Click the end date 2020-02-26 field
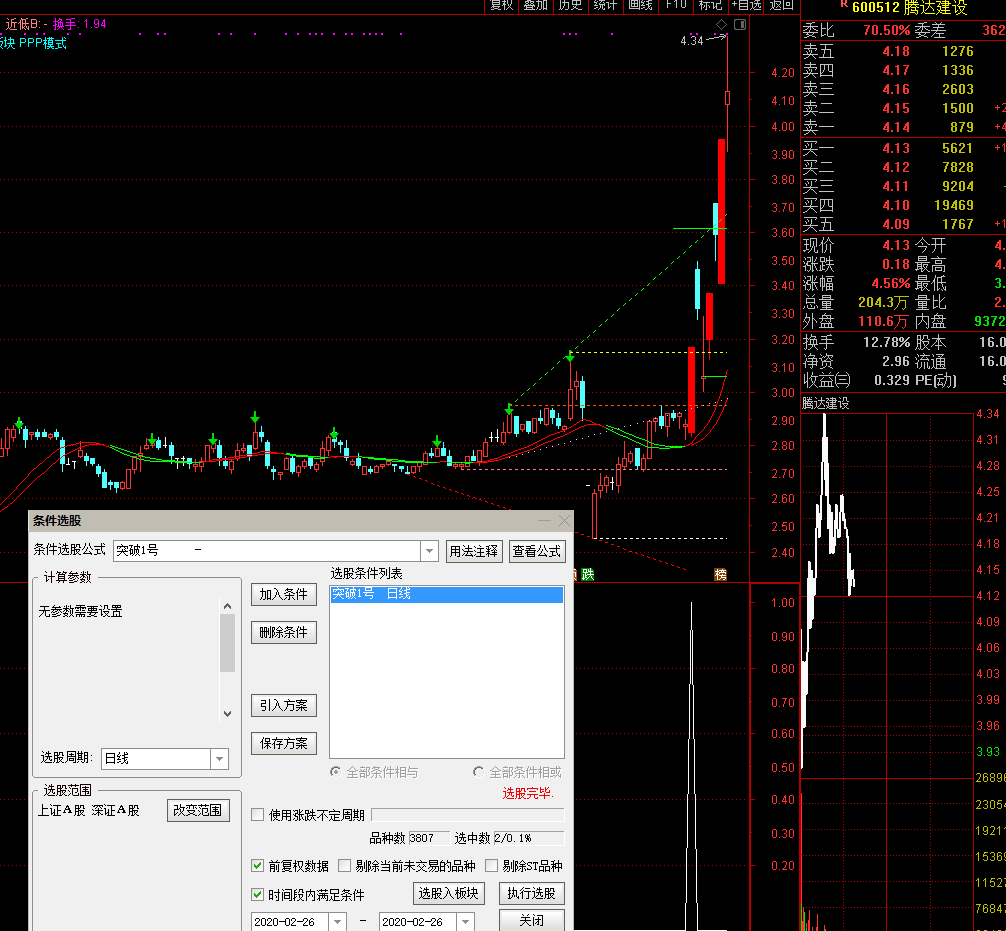The width and height of the screenshot is (1006, 931). pyautogui.click(x=418, y=922)
